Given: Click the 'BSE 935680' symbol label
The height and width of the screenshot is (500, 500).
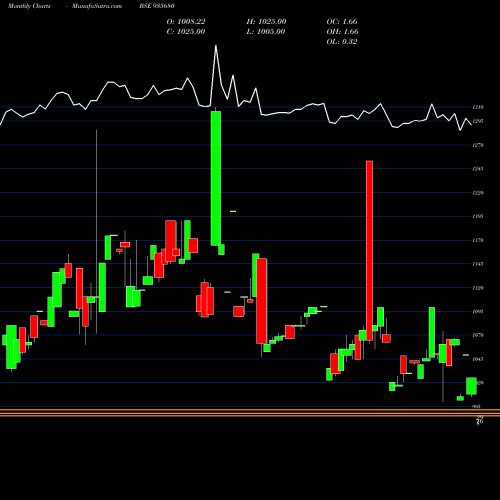Looking at the screenshot, I should [157, 6].
